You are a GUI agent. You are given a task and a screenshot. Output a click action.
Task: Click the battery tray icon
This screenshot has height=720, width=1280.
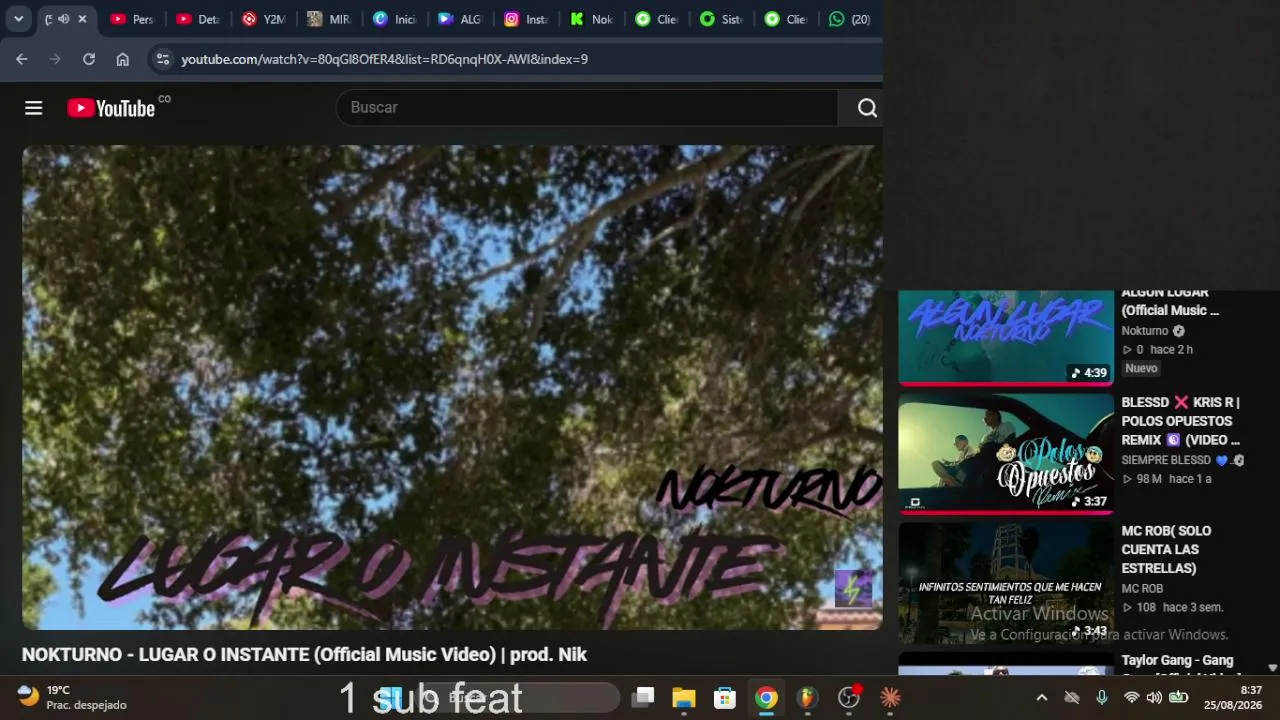(x=1179, y=697)
